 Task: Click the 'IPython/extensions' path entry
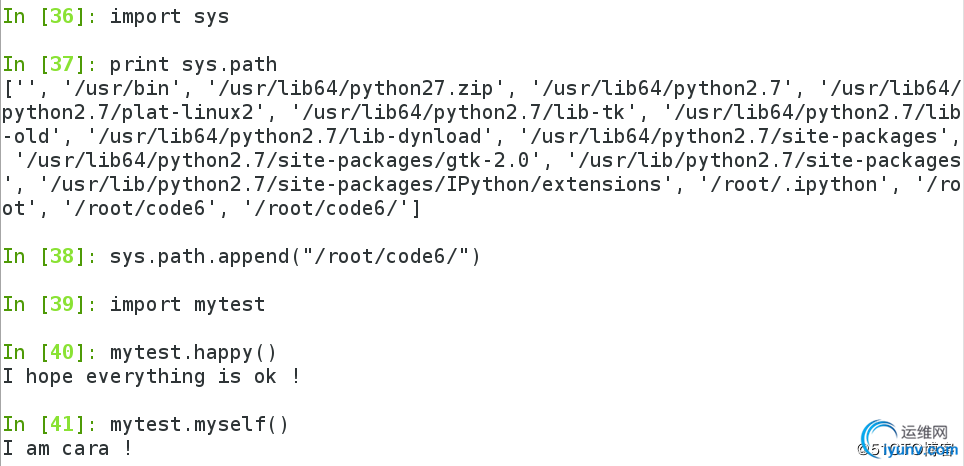tap(355, 185)
